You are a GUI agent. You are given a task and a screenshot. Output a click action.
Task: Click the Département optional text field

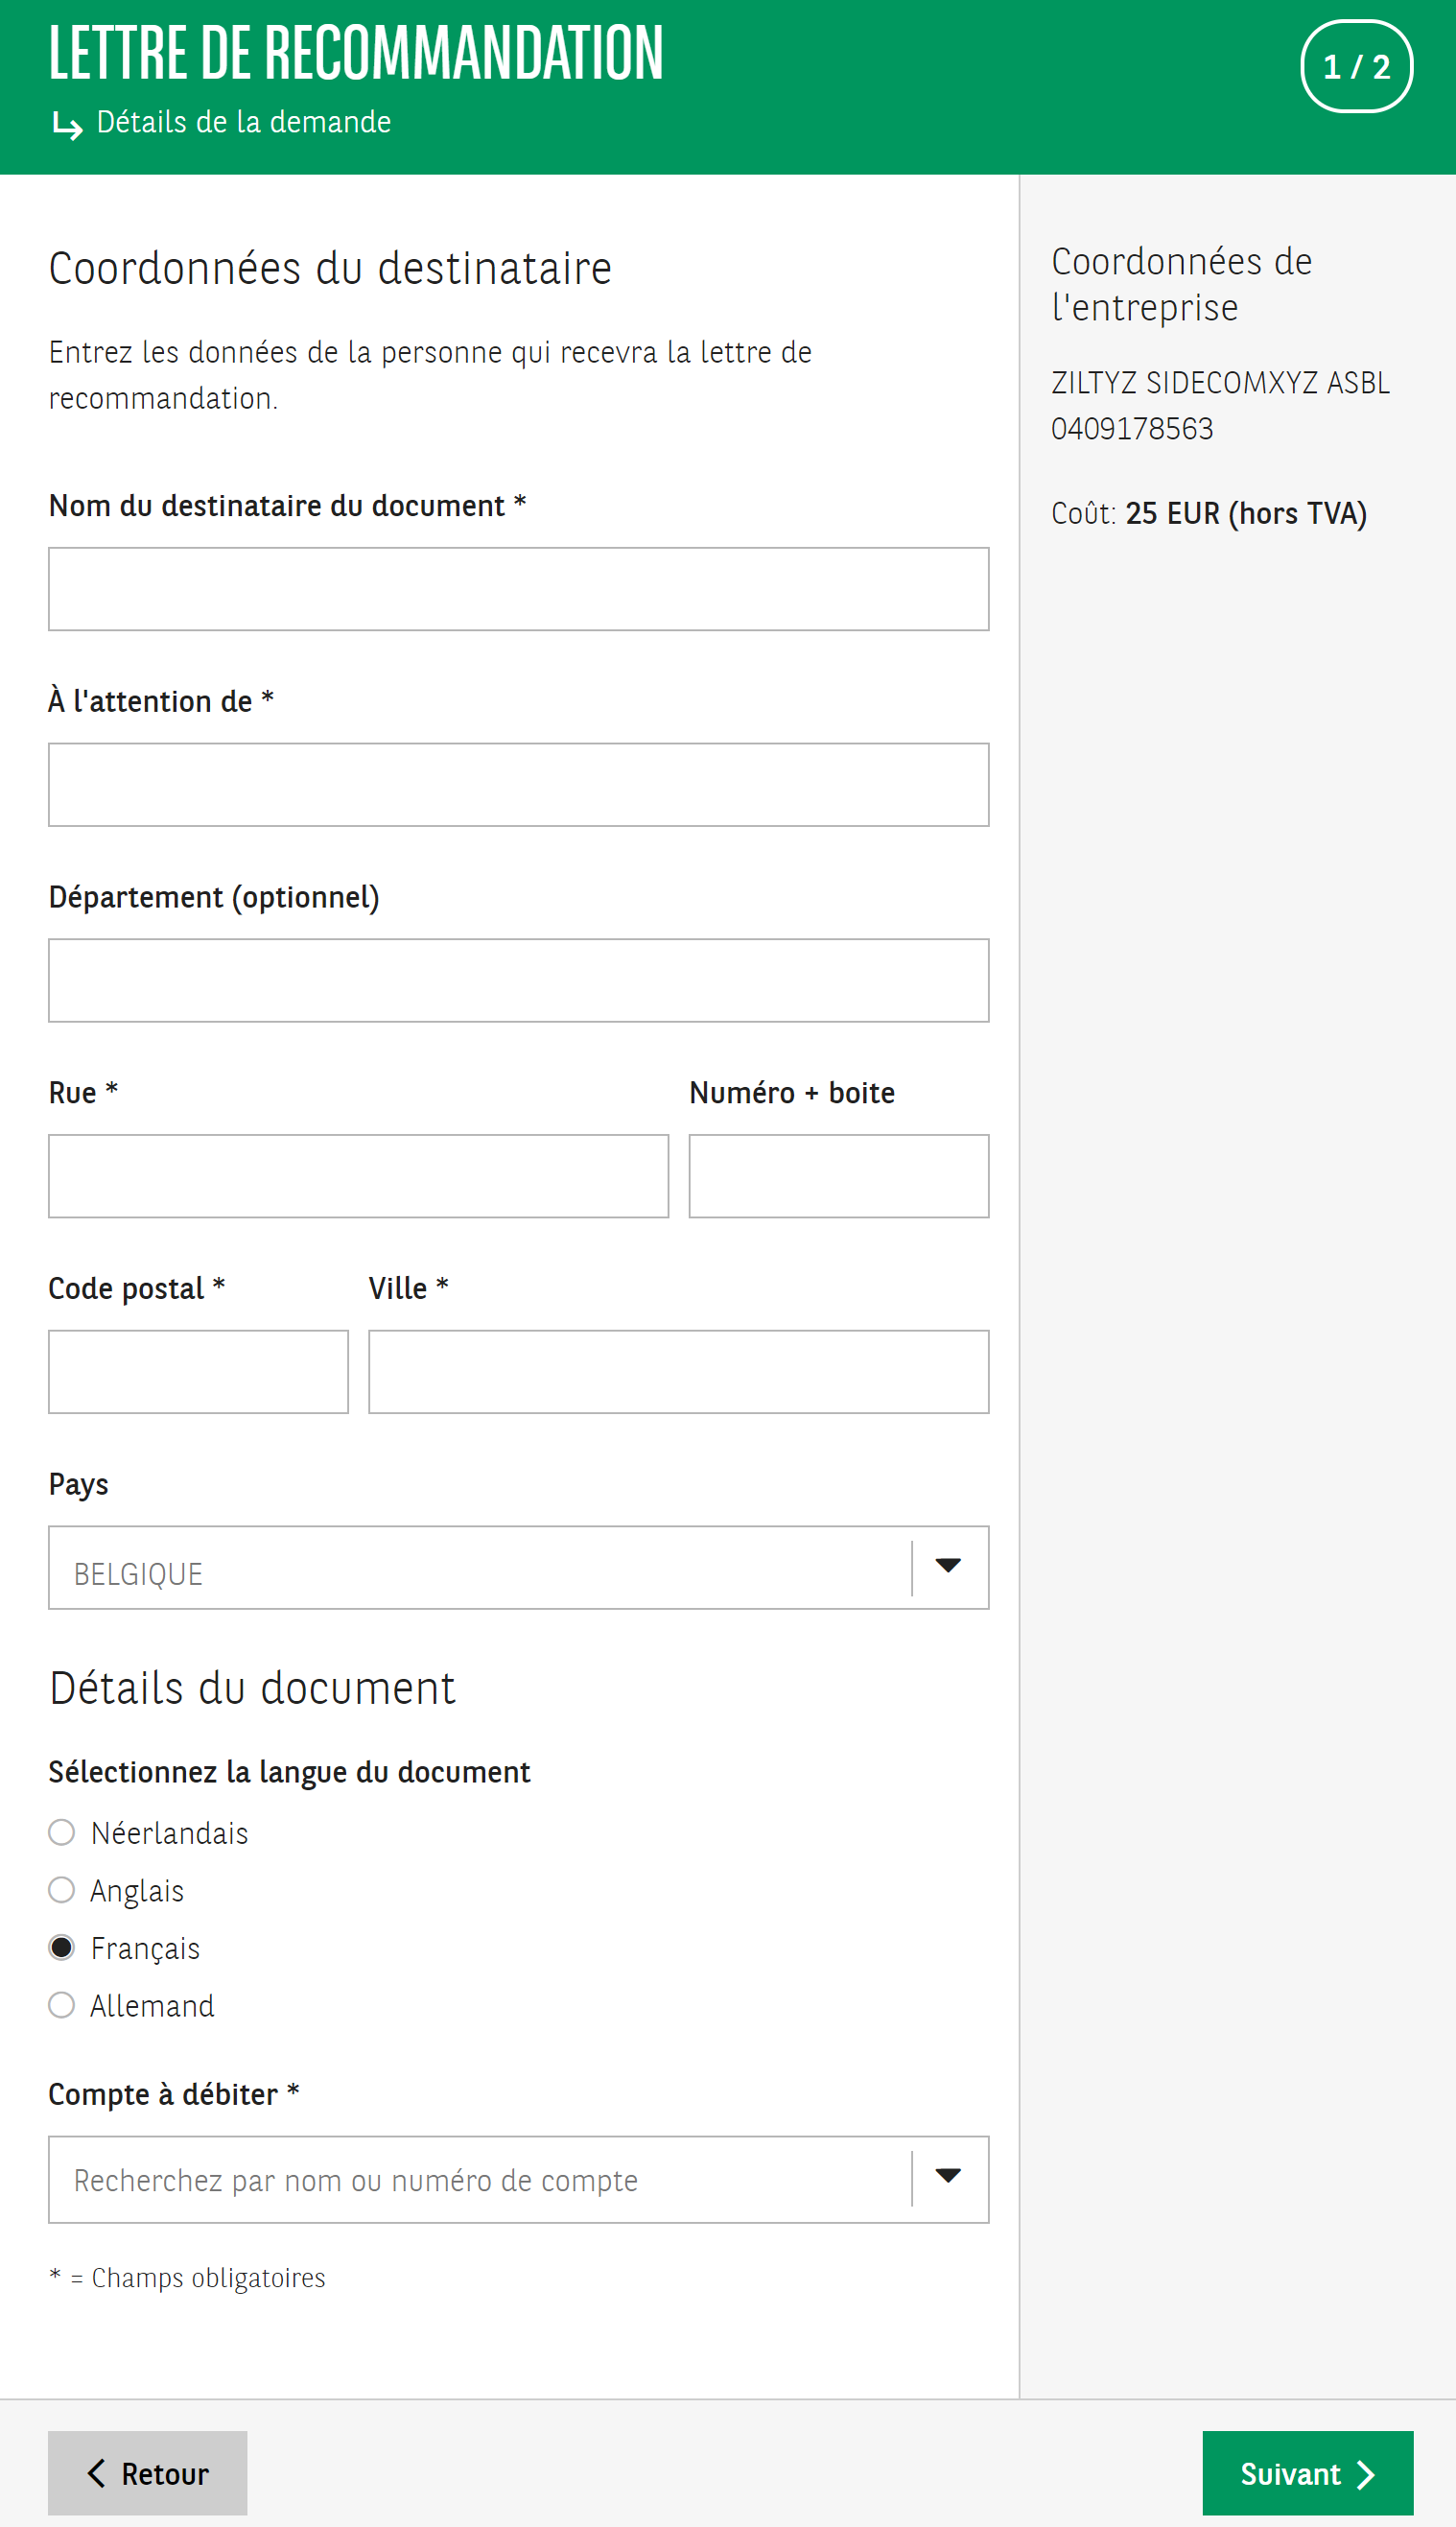point(518,980)
